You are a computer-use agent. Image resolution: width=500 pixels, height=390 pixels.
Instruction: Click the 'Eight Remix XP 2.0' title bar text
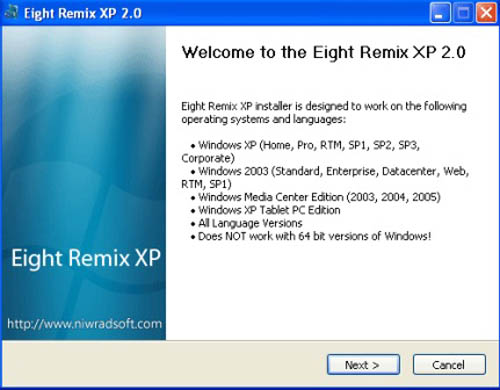click(x=83, y=13)
